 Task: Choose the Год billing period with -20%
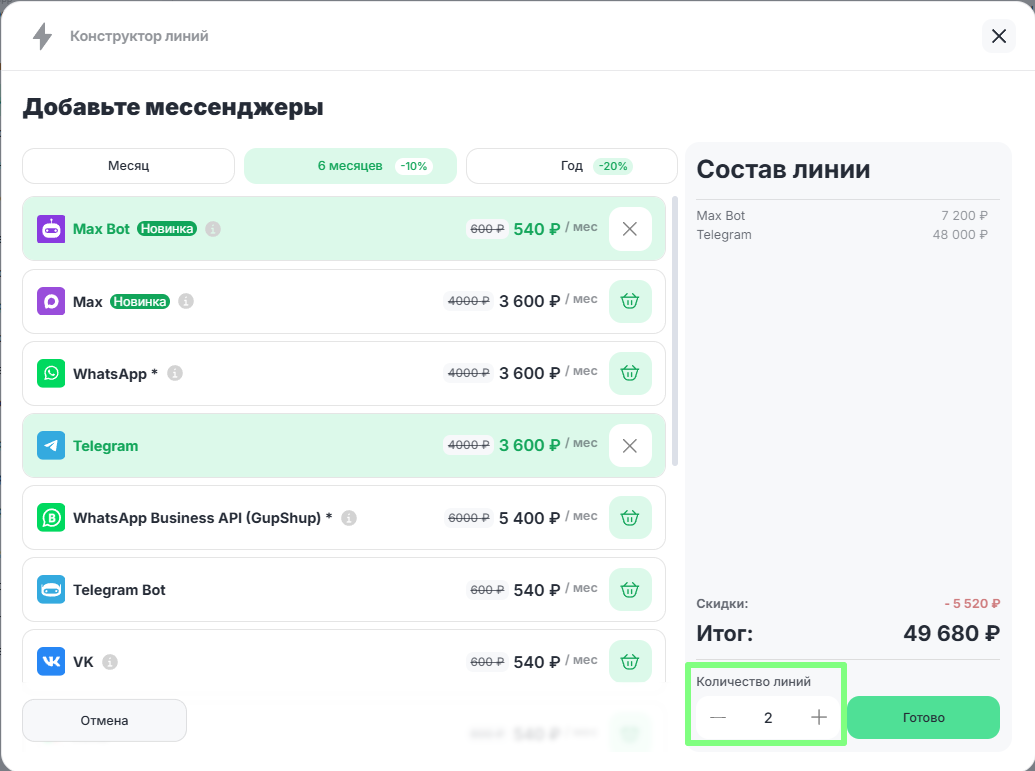pos(572,166)
